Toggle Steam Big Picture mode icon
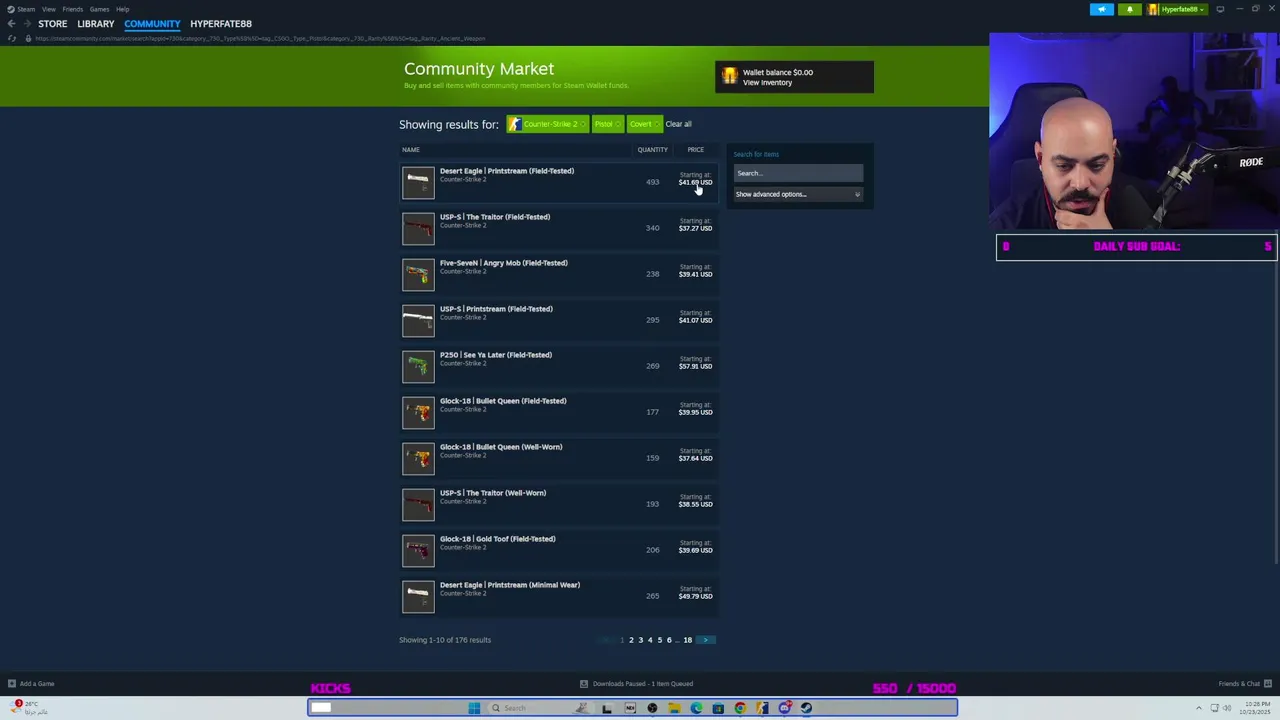This screenshot has width=1280, height=720. pyautogui.click(x=1220, y=9)
